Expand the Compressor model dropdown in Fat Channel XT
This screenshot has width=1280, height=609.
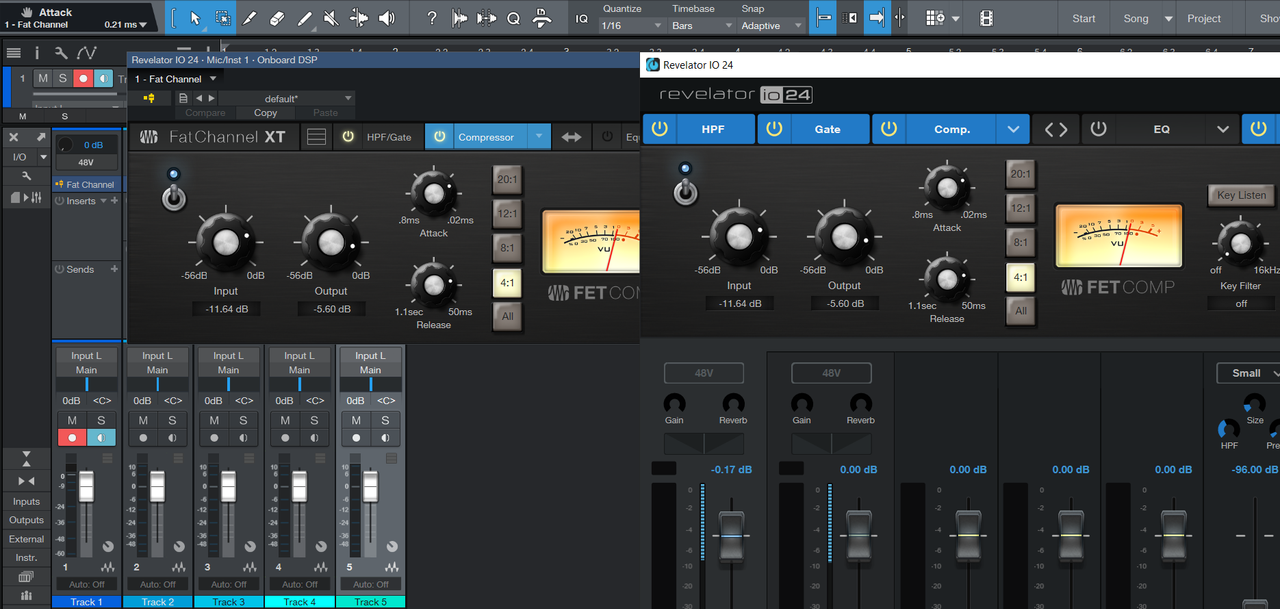coord(539,137)
